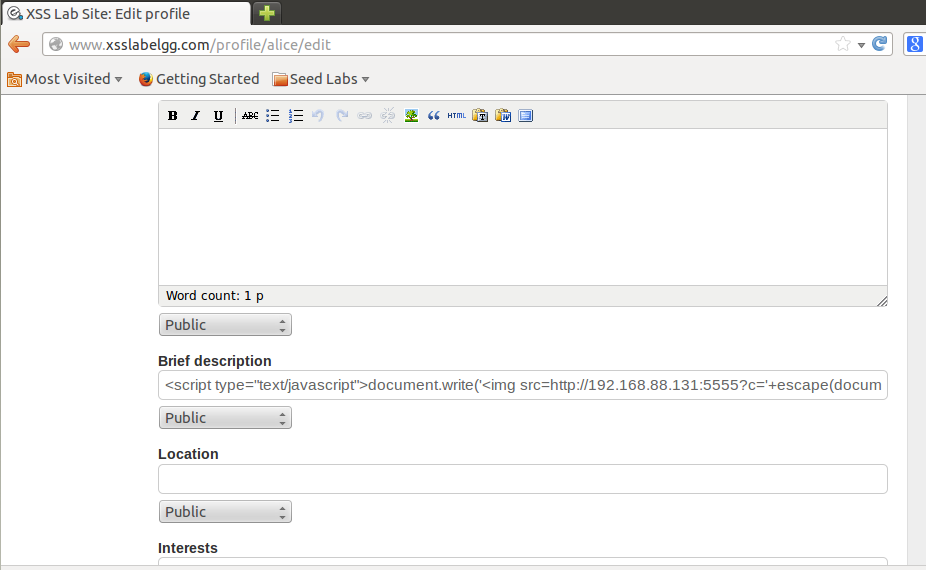
Task: Click the Brief description input field
Action: point(523,385)
